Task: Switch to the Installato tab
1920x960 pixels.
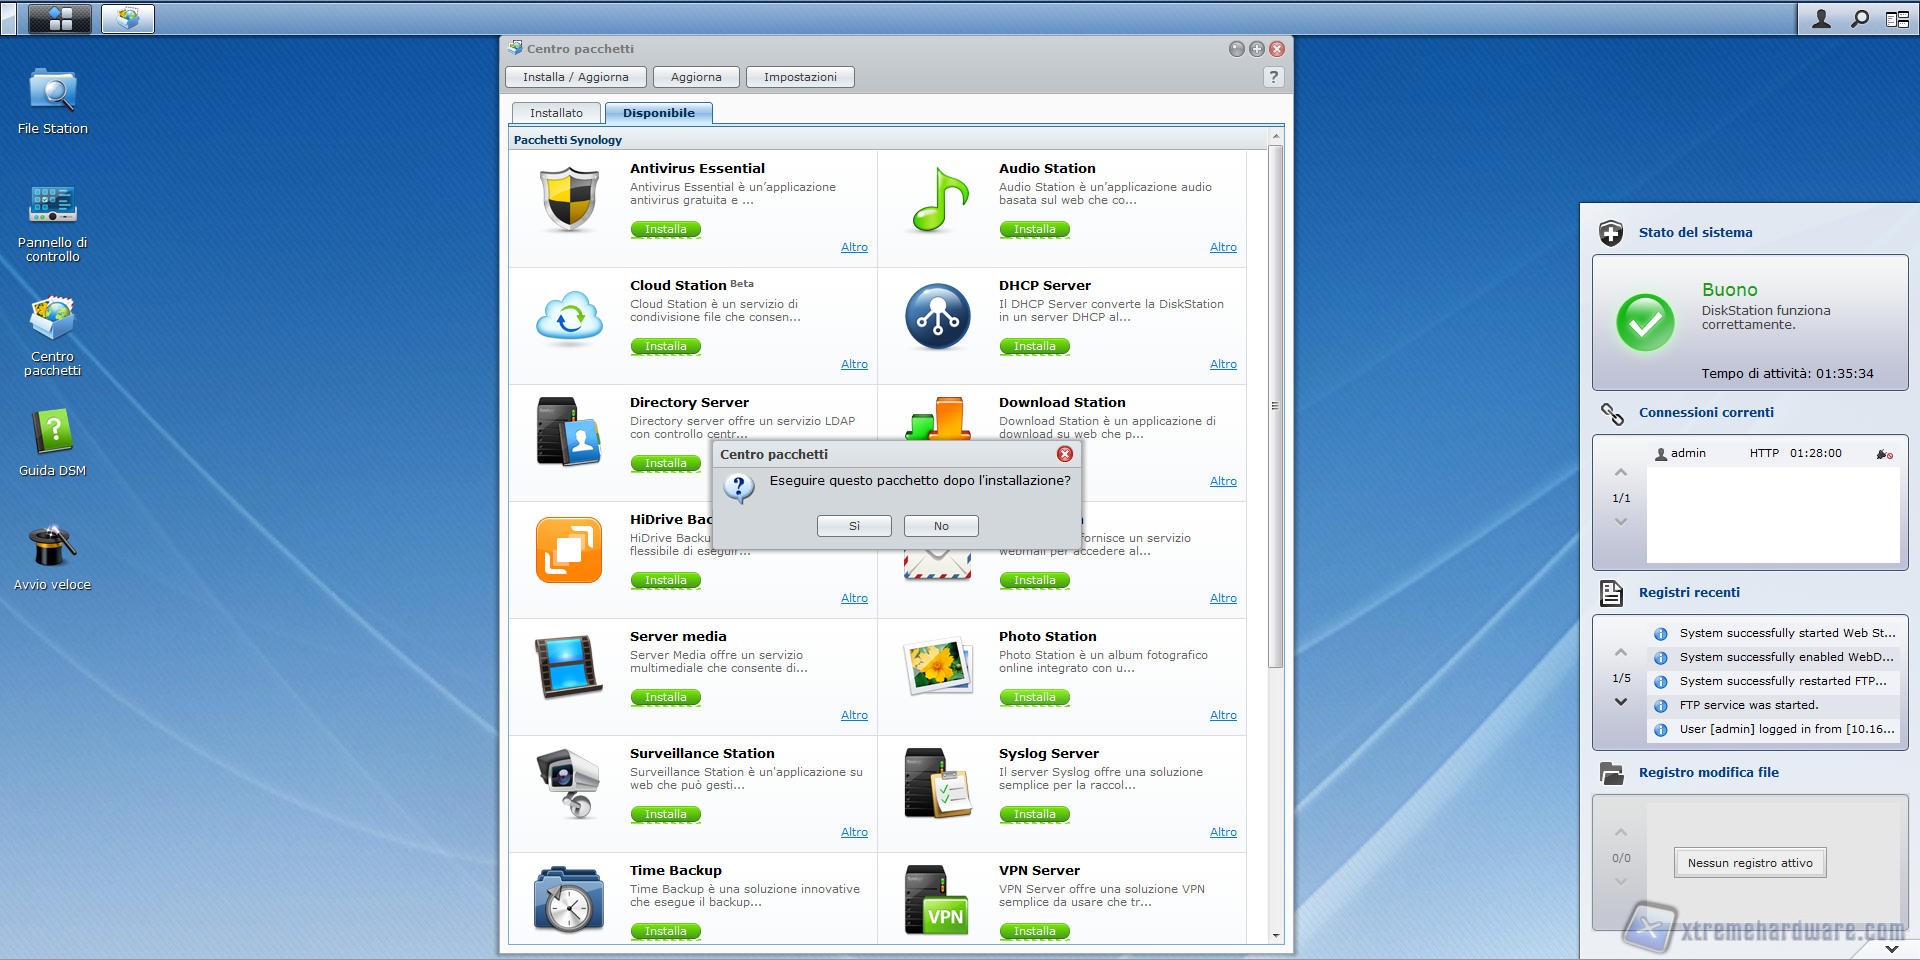Action: pos(556,113)
